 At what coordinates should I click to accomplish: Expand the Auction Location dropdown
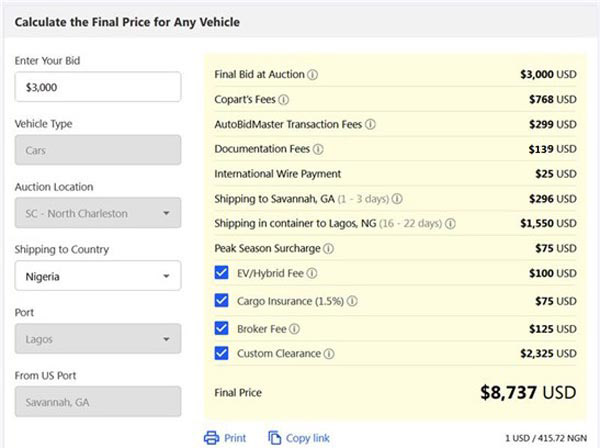98,212
